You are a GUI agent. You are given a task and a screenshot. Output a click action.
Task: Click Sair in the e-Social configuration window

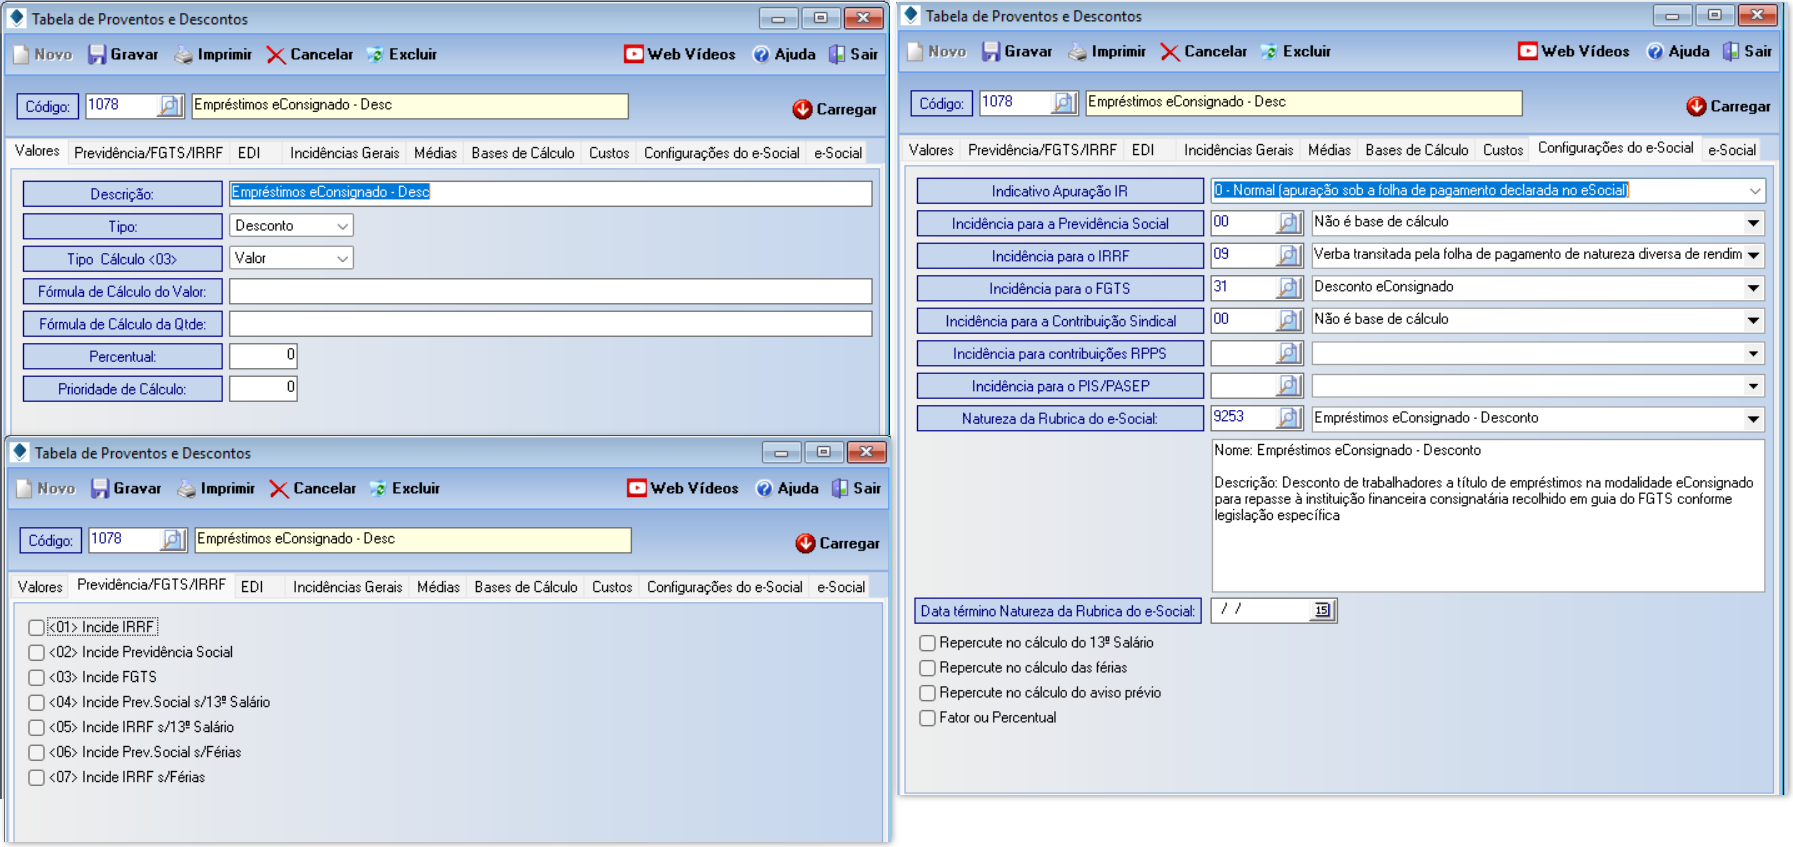(x=1747, y=52)
